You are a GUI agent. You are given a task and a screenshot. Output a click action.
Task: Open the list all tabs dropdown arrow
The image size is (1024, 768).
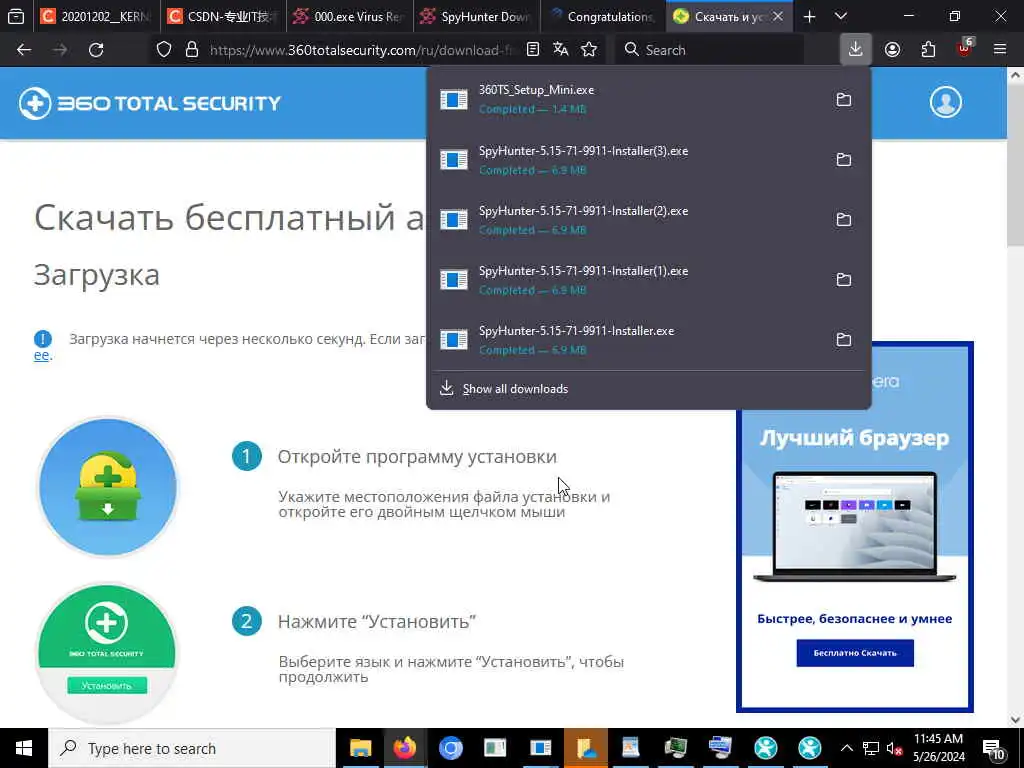[841, 16]
